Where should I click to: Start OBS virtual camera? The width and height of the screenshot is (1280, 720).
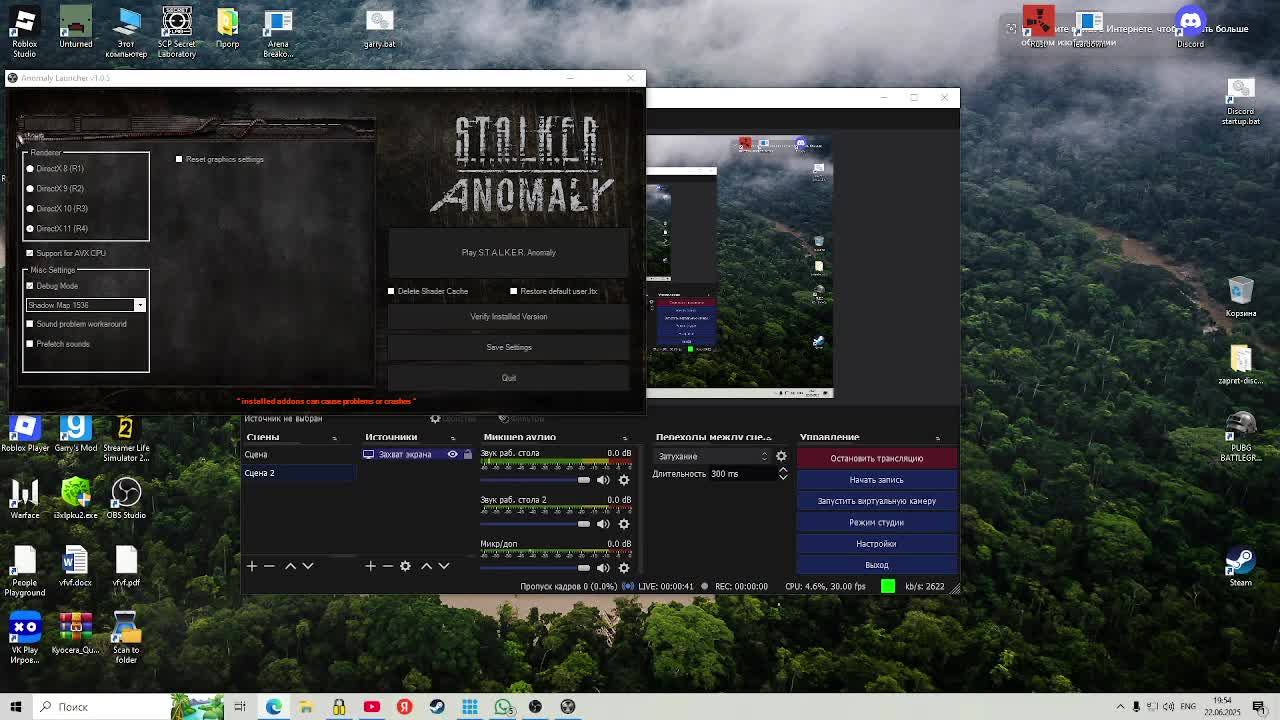(x=876, y=501)
